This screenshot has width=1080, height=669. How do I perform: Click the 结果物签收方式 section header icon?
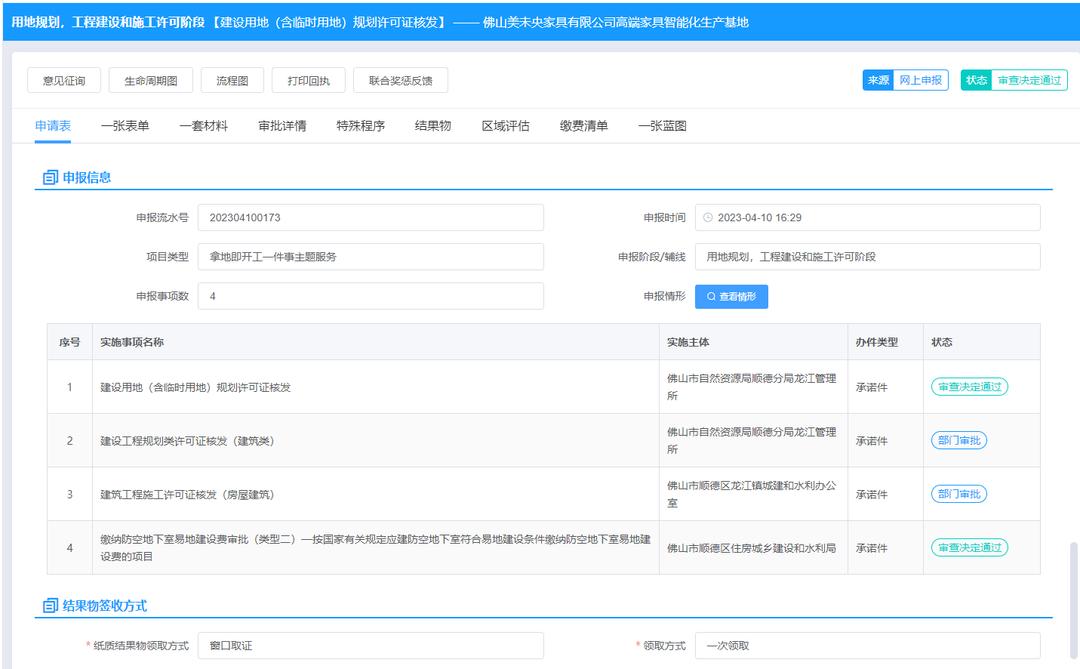(50, 606)
